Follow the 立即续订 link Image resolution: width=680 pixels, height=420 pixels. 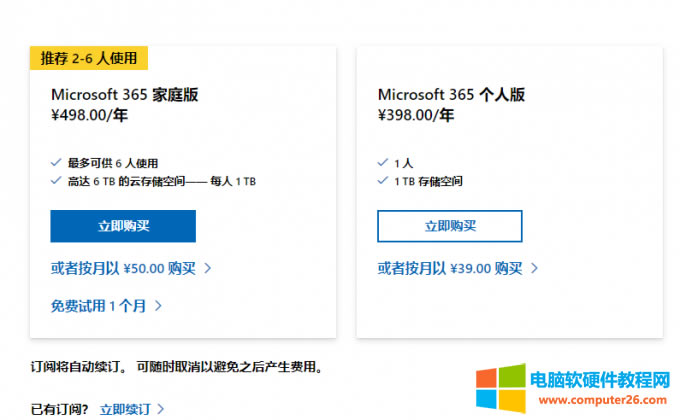coord(124,409)
